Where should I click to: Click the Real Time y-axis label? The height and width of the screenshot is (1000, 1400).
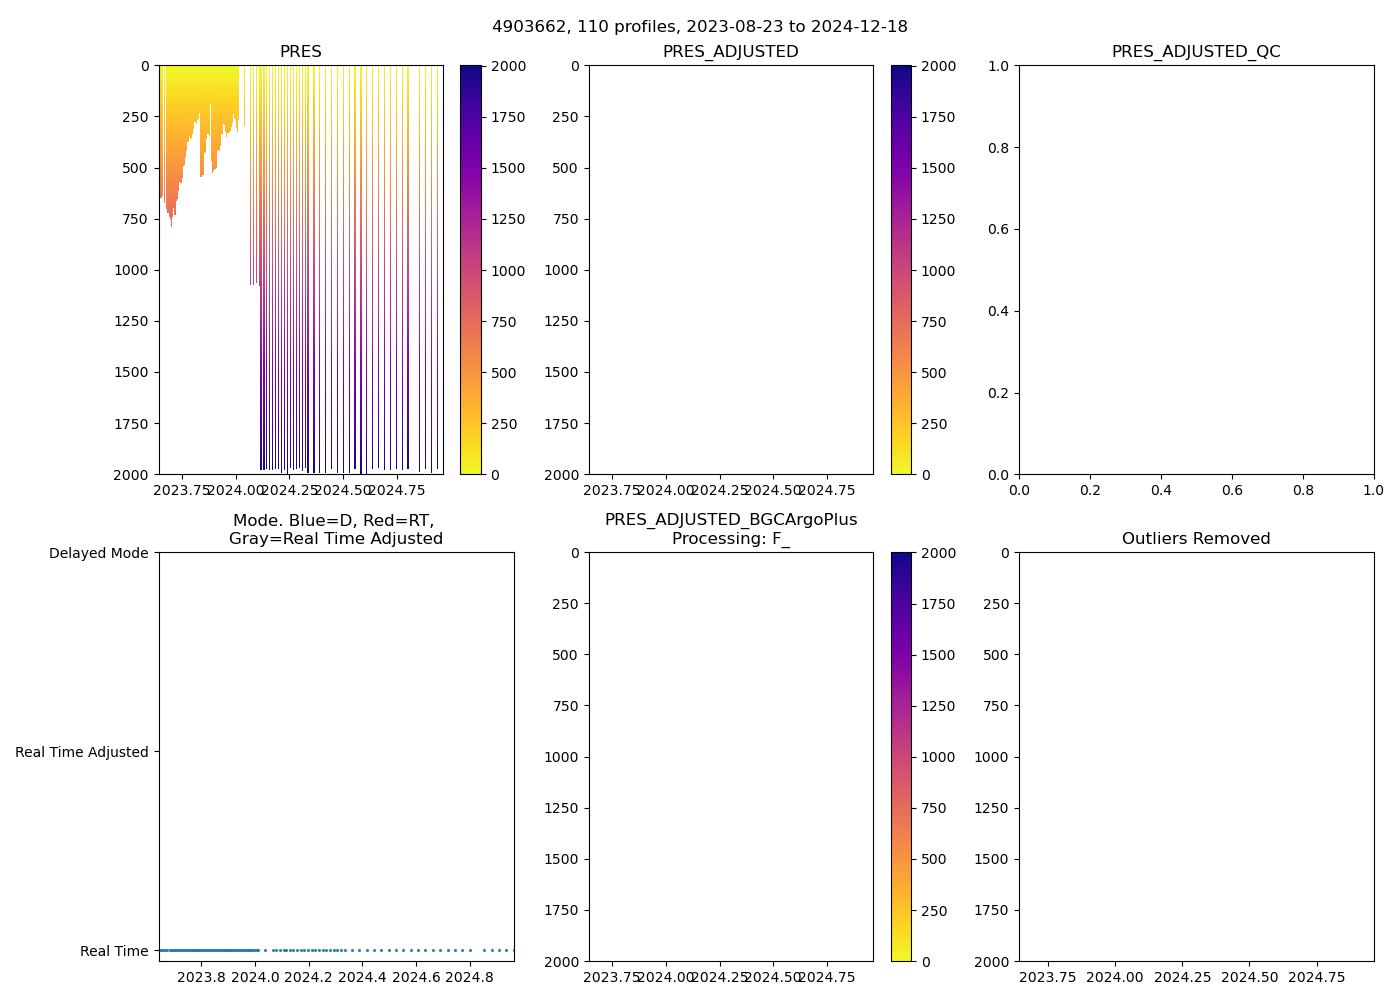tap(114, 951)
